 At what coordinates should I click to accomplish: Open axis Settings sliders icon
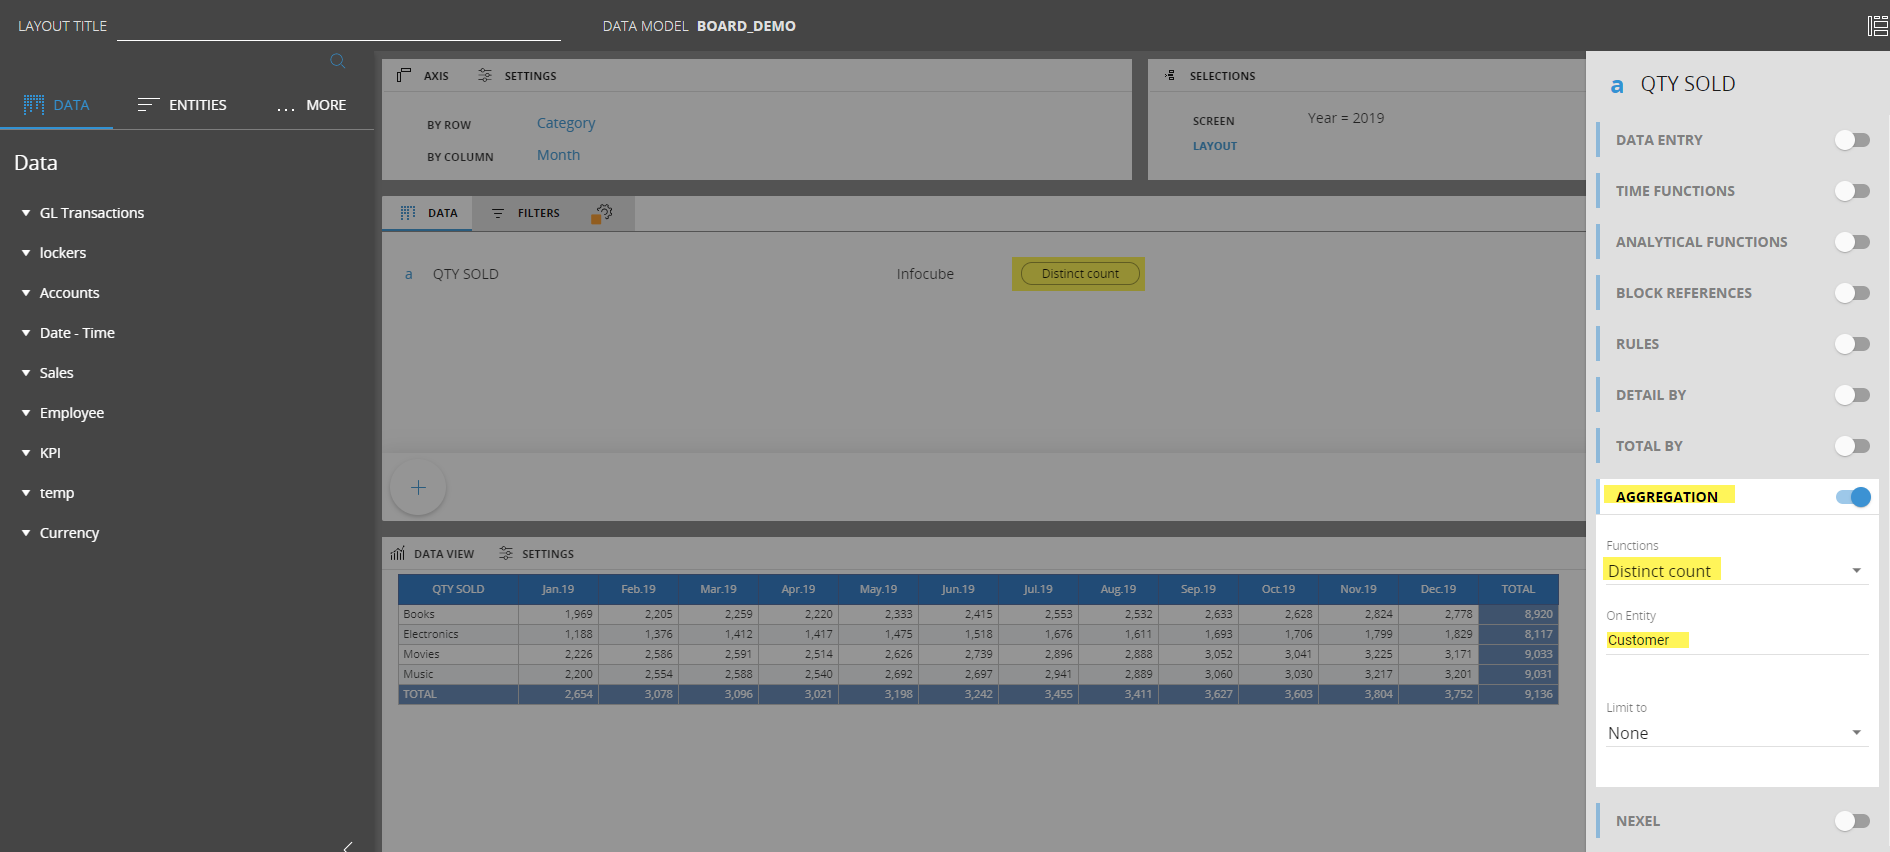pos(485,76)
